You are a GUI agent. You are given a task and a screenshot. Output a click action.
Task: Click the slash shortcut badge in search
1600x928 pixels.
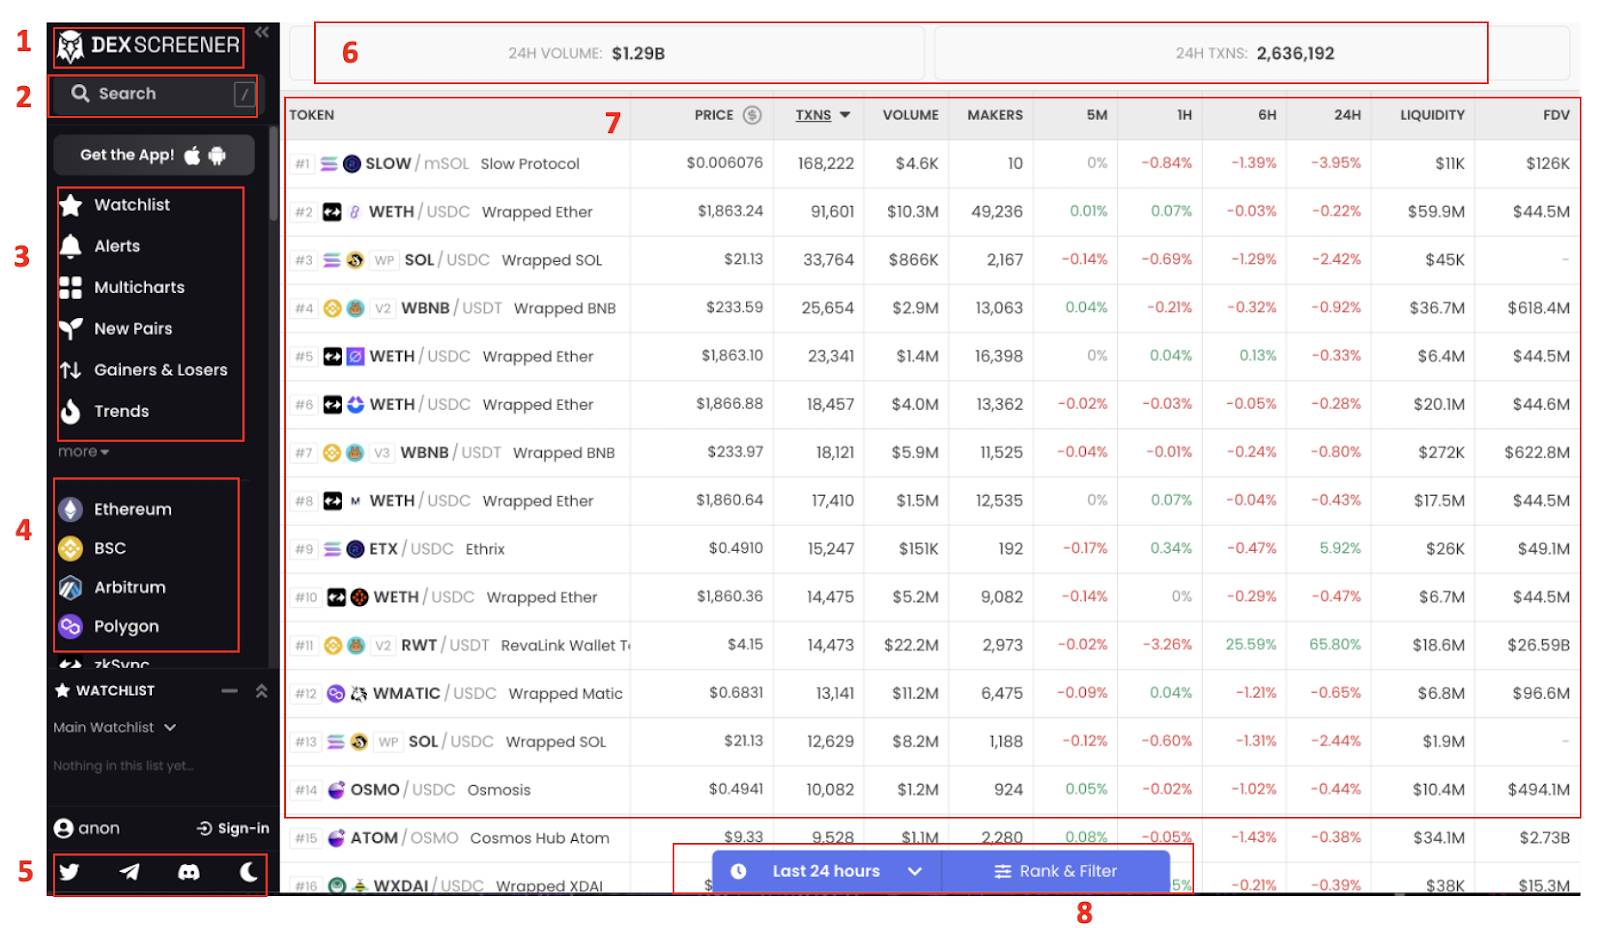point(244,94)
